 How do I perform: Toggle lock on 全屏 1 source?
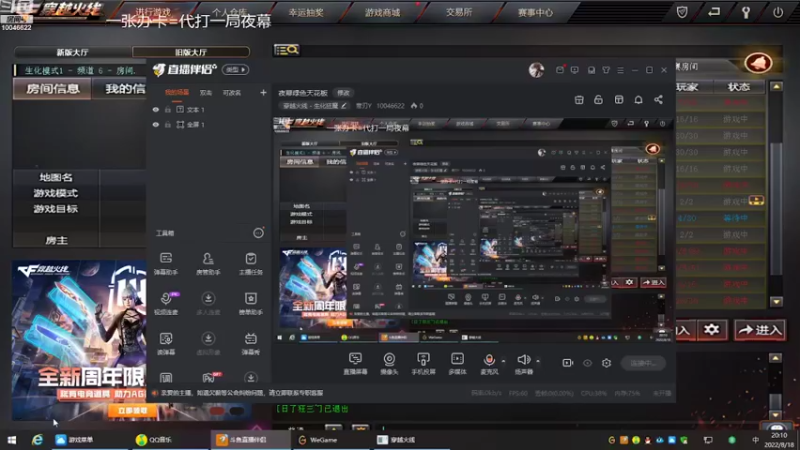(167, 124)
